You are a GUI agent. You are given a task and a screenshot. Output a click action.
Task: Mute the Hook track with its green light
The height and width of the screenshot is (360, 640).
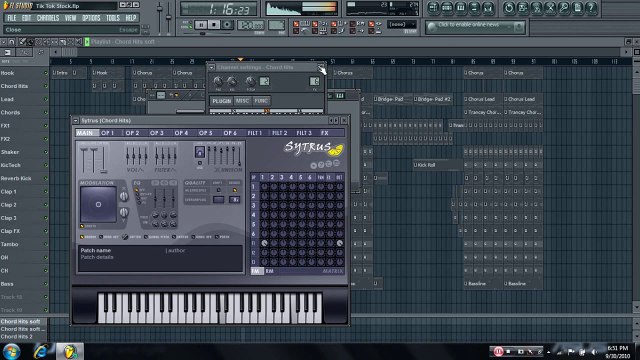(x=46, y=73)
